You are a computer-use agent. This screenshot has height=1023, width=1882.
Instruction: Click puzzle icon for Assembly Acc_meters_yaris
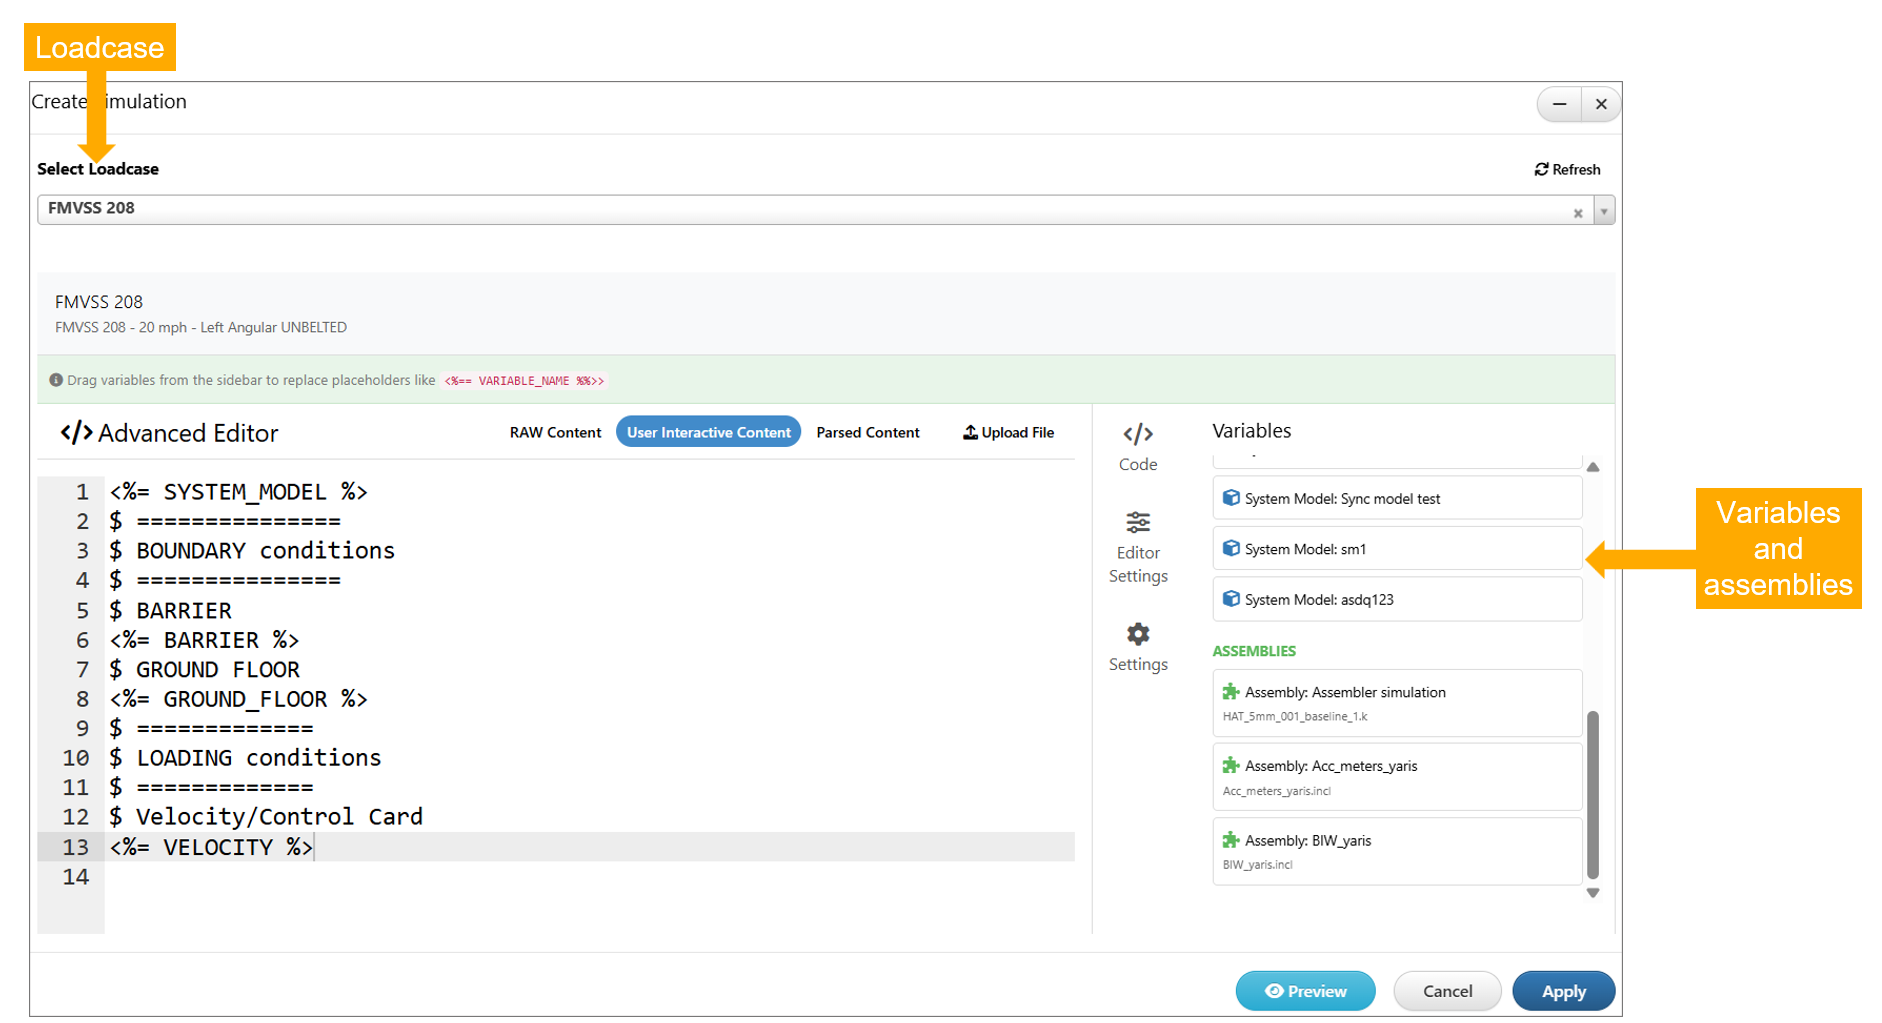(x=1231, y=766)
